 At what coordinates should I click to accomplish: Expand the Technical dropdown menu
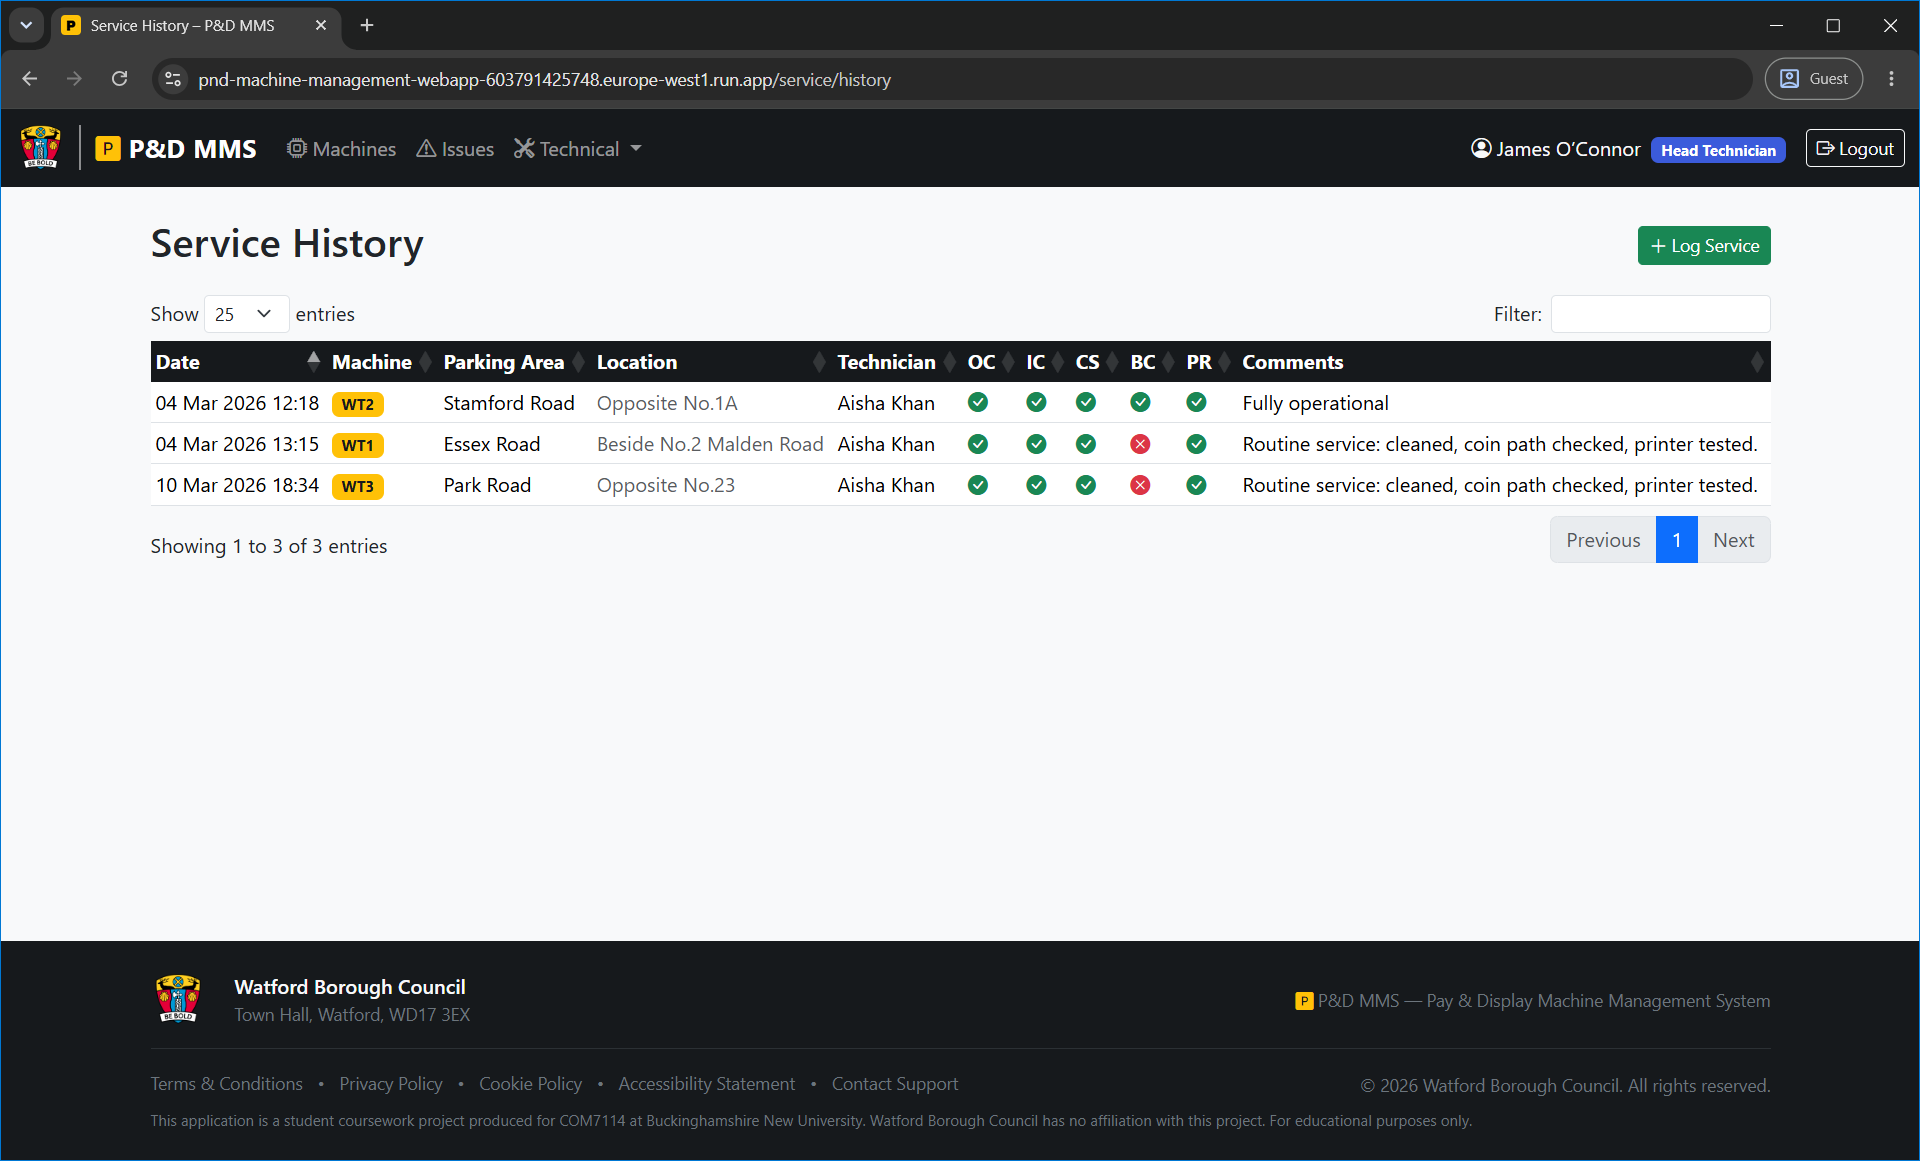578,149
